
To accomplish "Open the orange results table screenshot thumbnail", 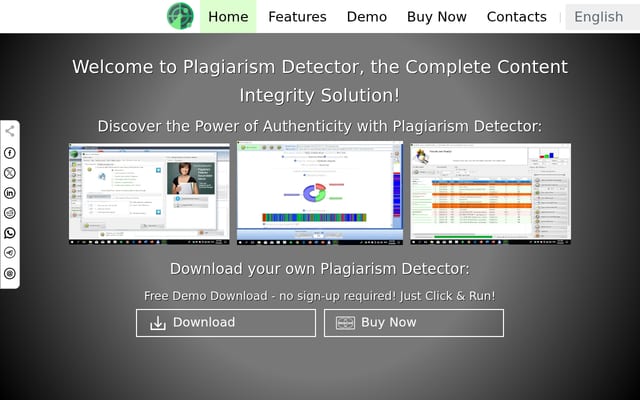I will pos(491,194).
